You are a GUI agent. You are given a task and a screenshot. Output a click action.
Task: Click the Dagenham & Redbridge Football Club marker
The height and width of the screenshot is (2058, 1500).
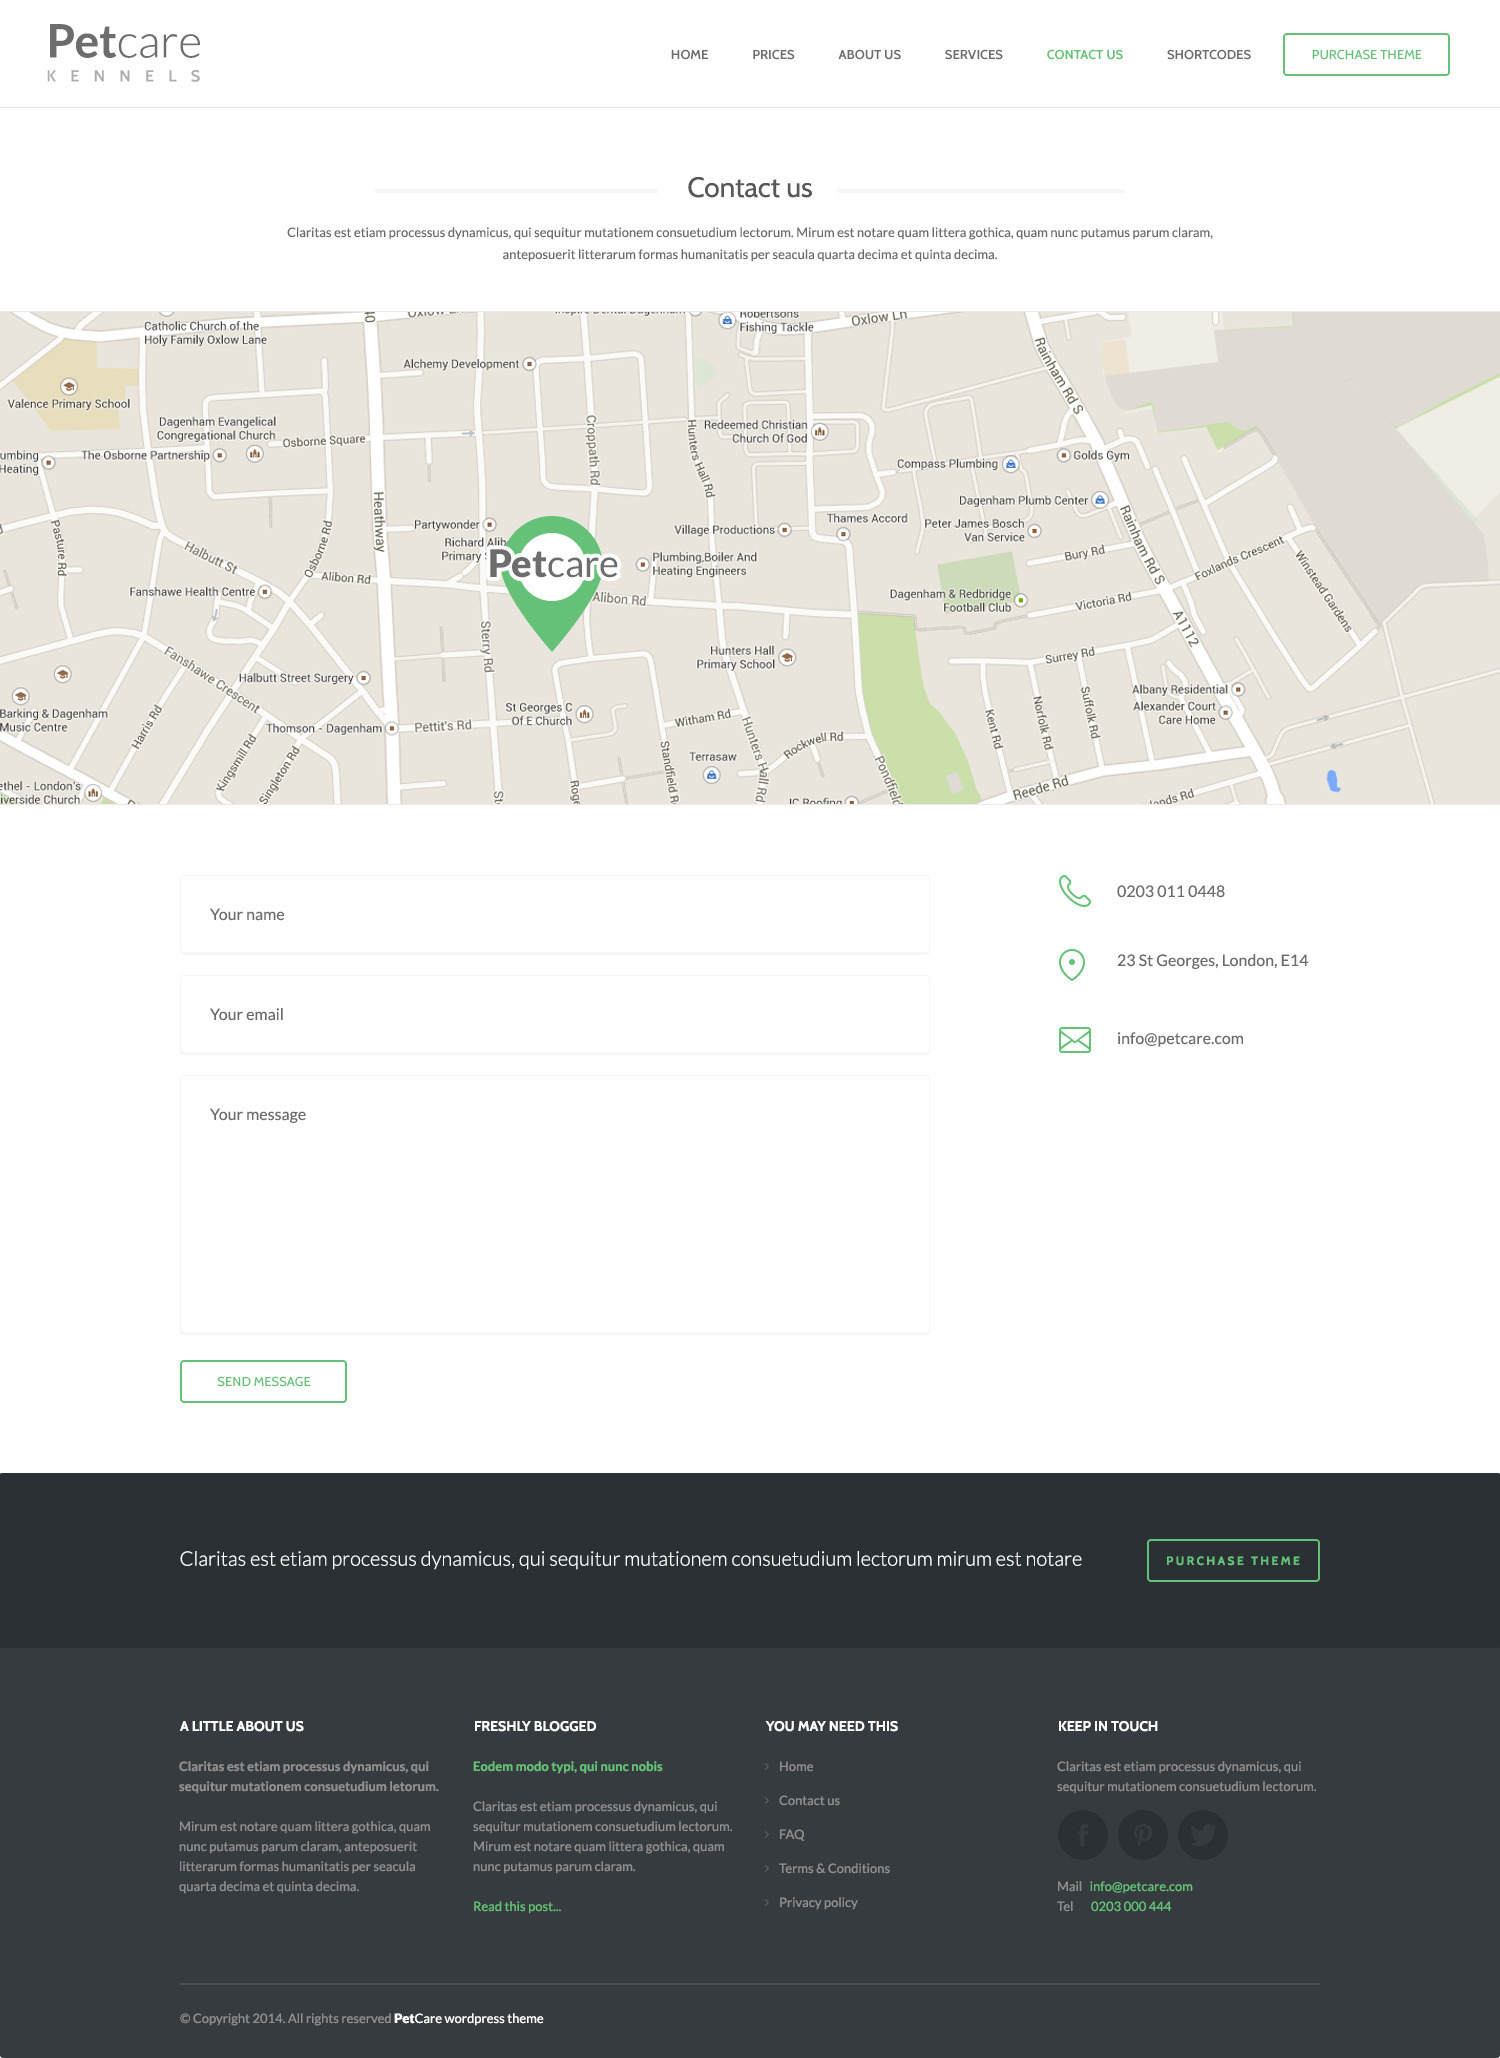[1021, 600]
